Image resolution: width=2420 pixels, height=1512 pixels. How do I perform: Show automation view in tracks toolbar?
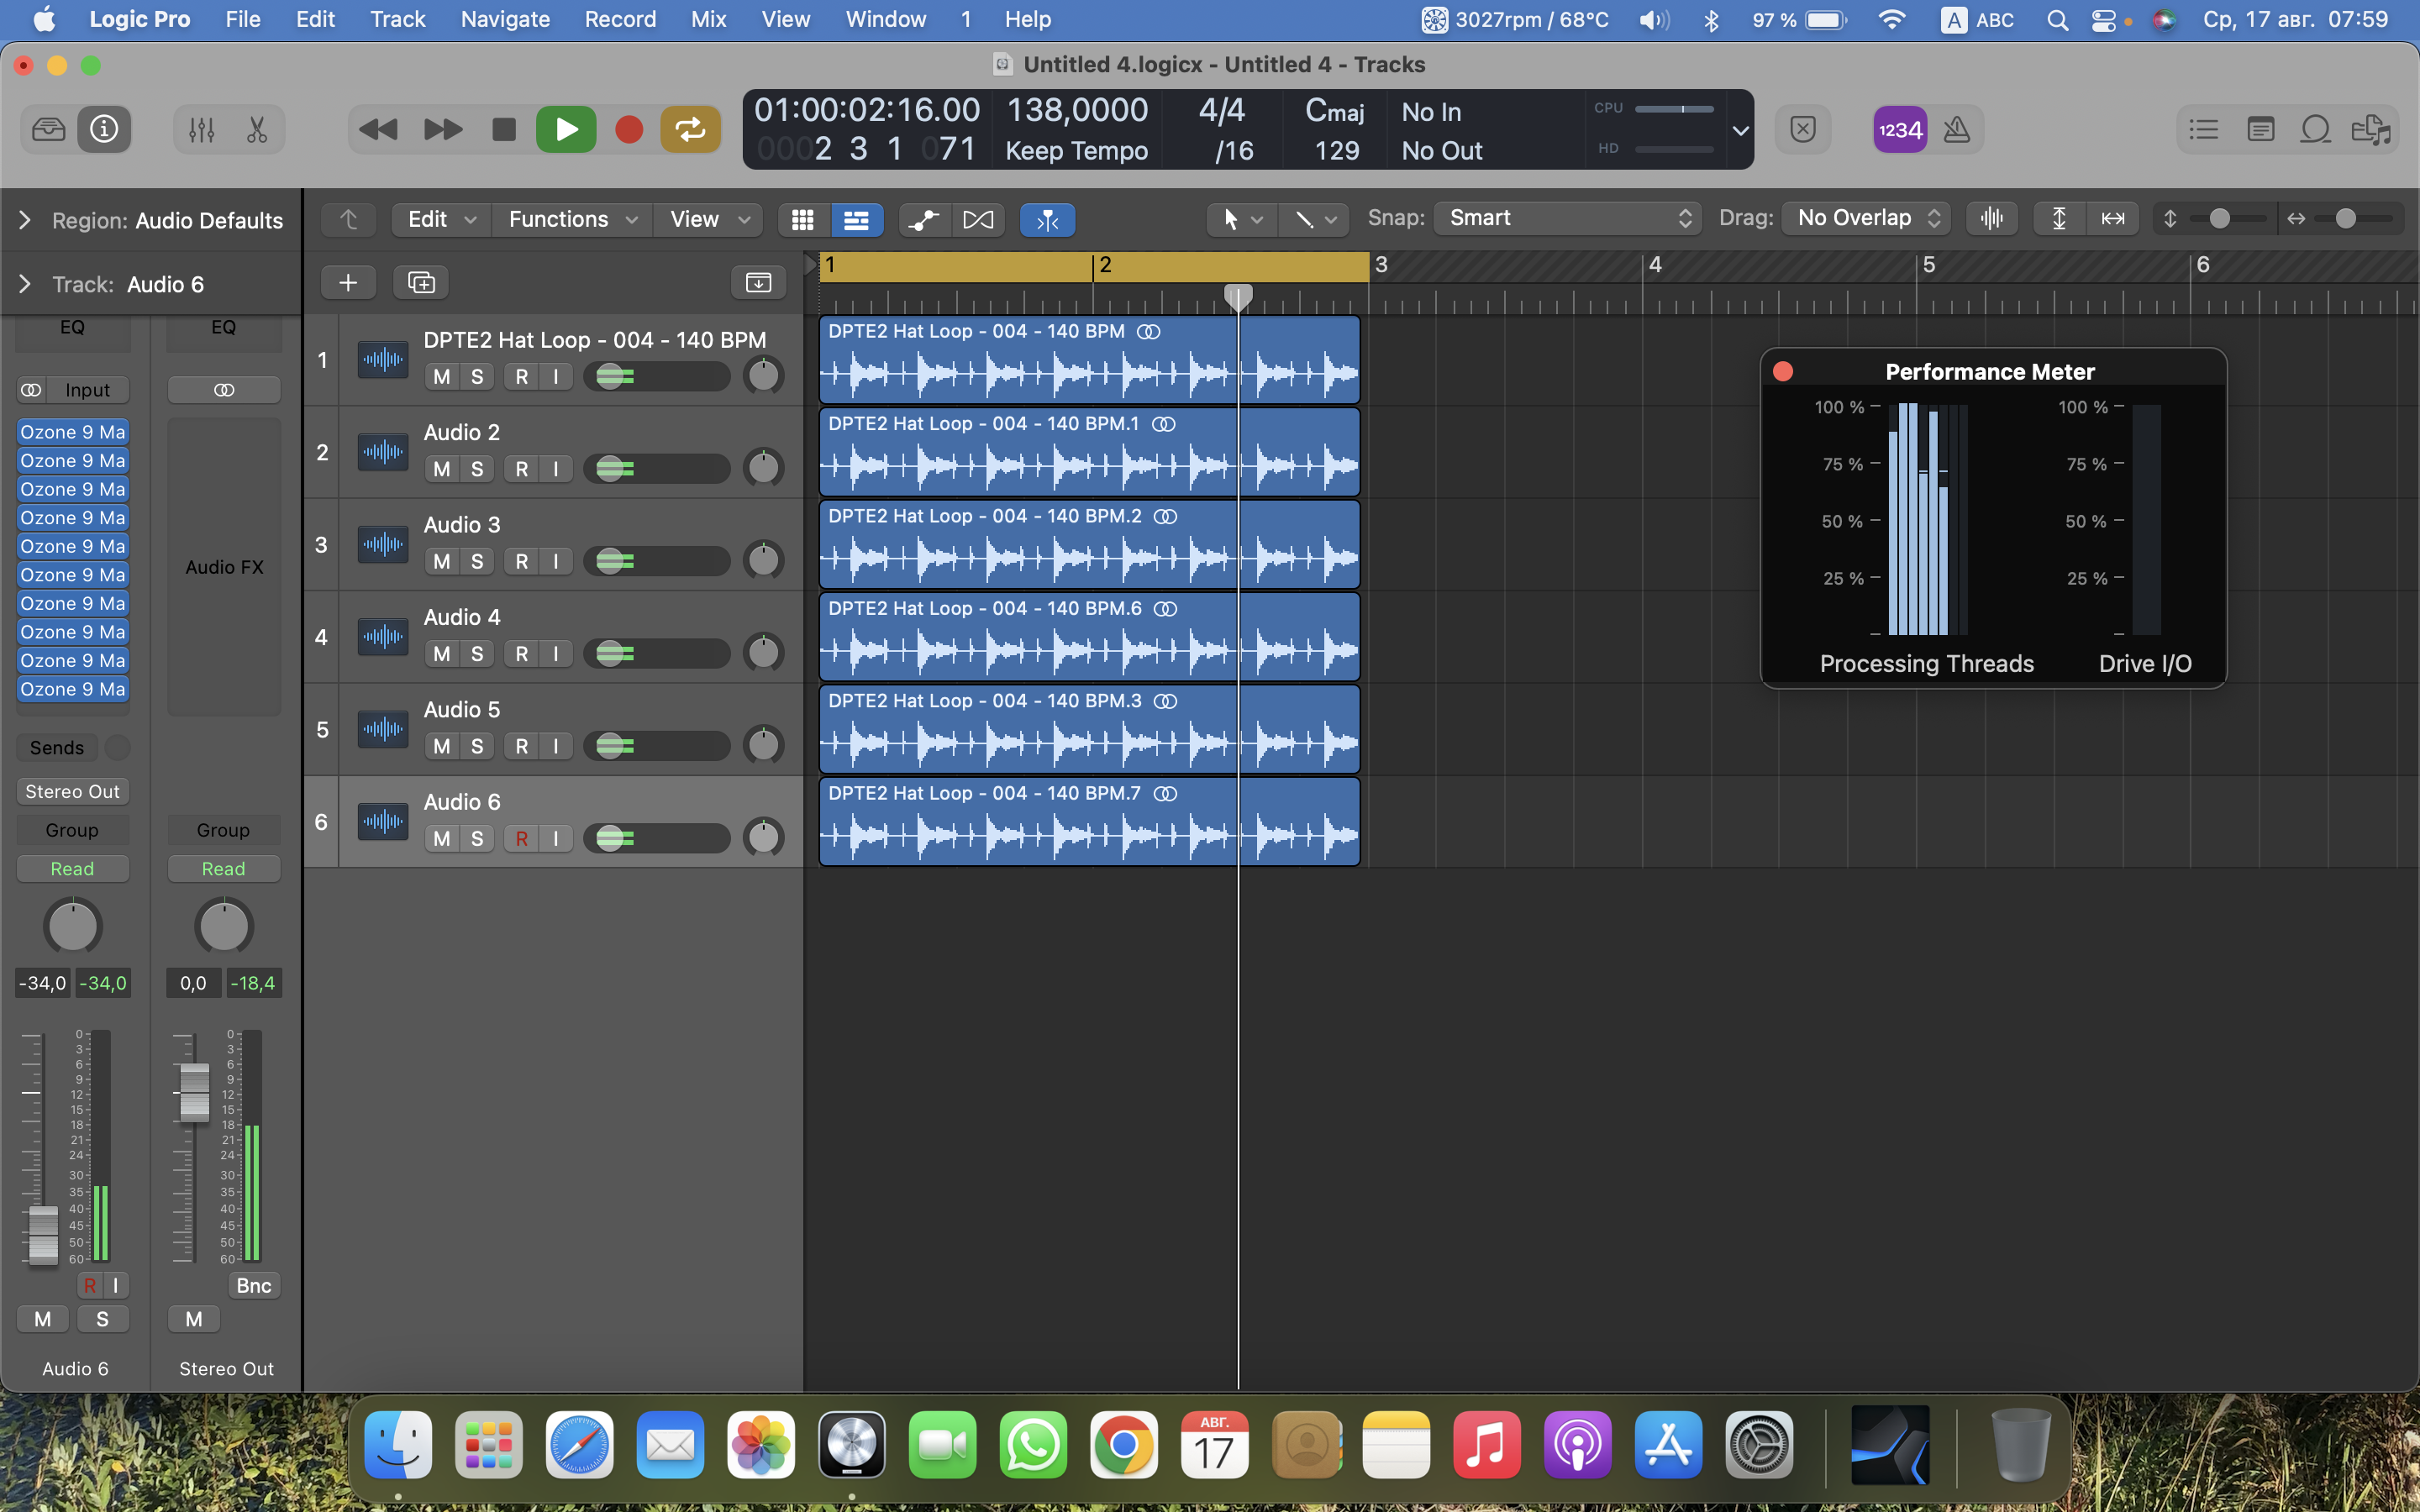(x=923, y=219)
